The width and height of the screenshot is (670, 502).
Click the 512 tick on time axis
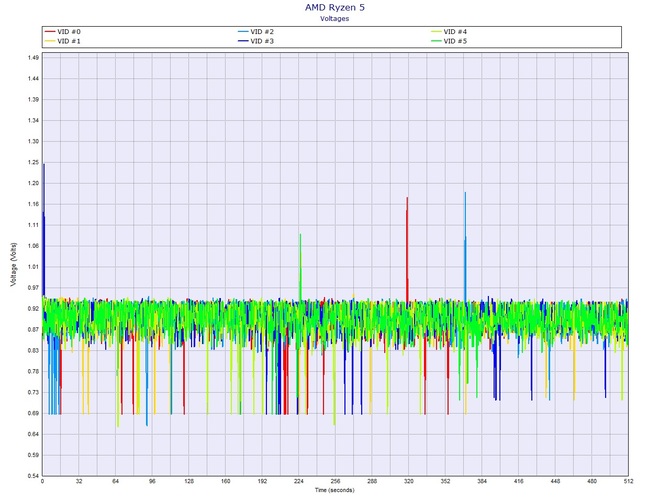tap(628, 481)
